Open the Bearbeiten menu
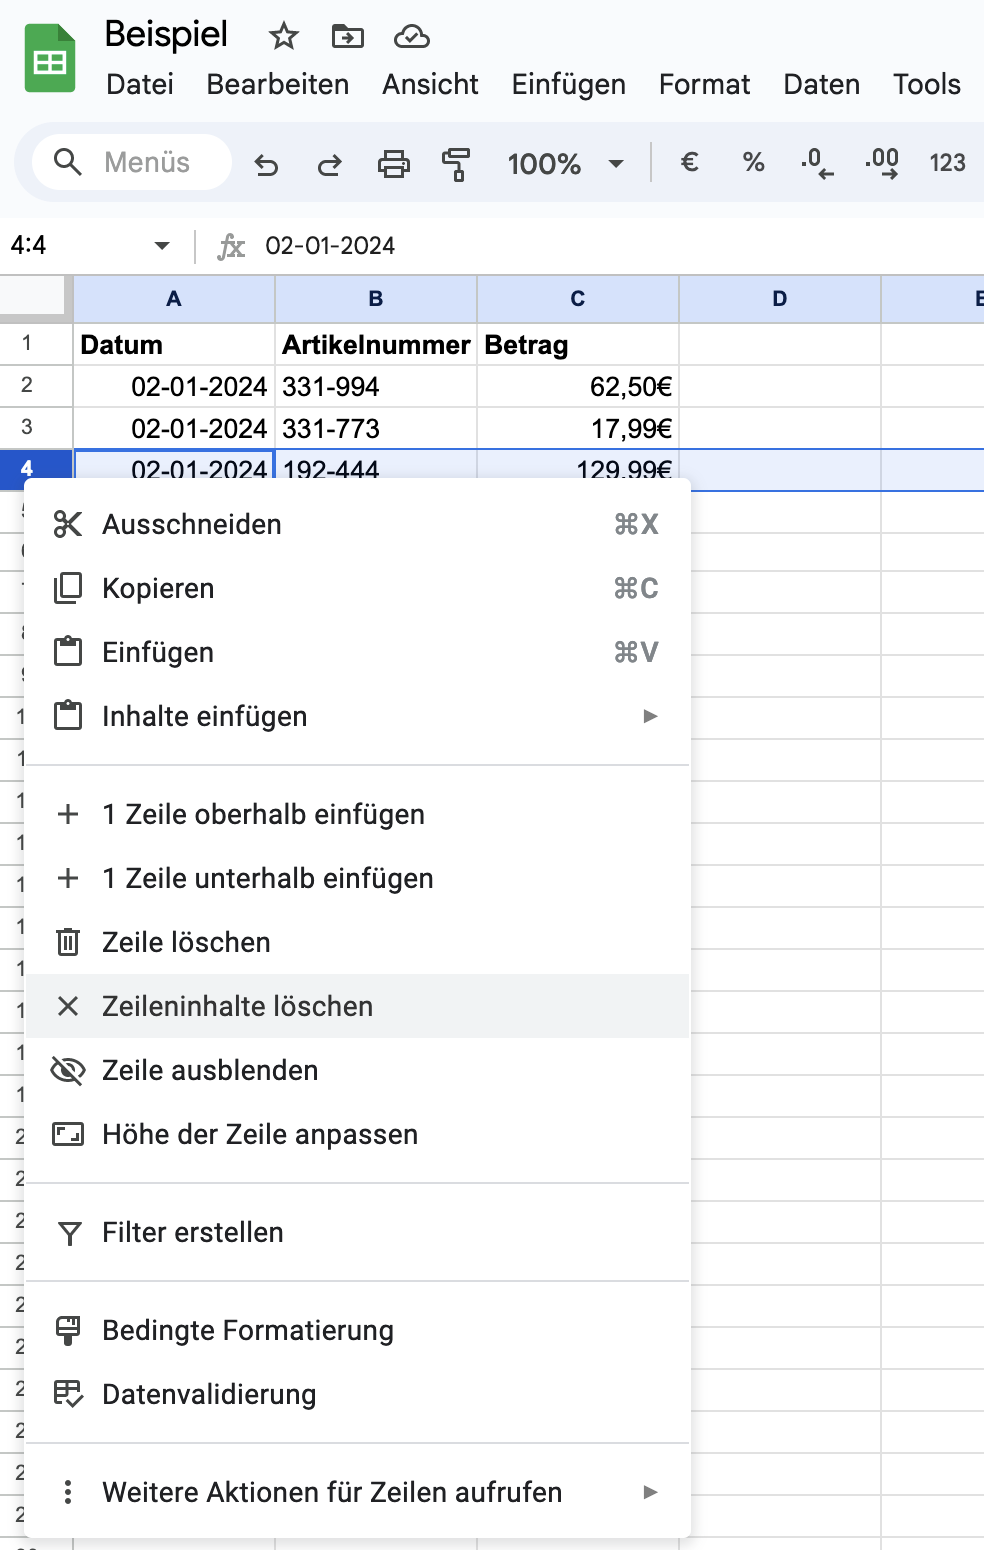This screenshot has width=984, height=1550. click(x=278, y=84)
